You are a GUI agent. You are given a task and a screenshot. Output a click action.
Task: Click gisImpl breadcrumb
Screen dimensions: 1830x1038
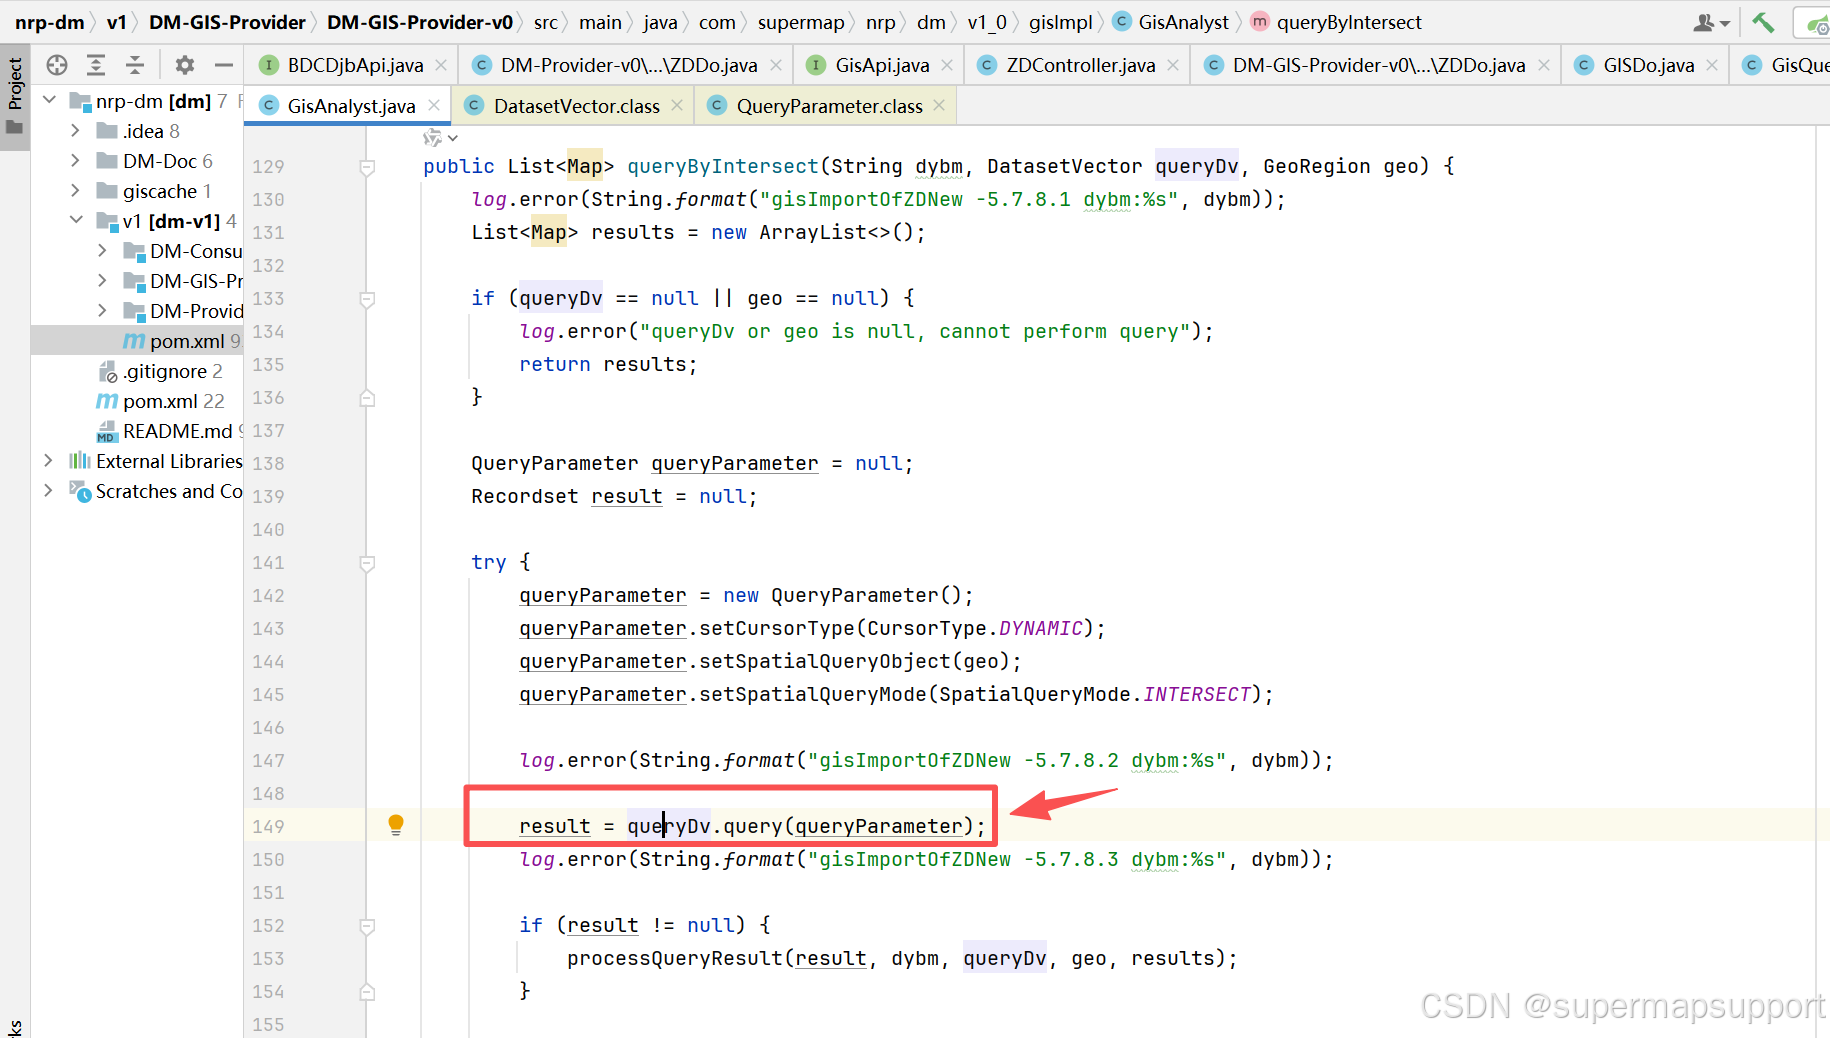(1060, 22)
